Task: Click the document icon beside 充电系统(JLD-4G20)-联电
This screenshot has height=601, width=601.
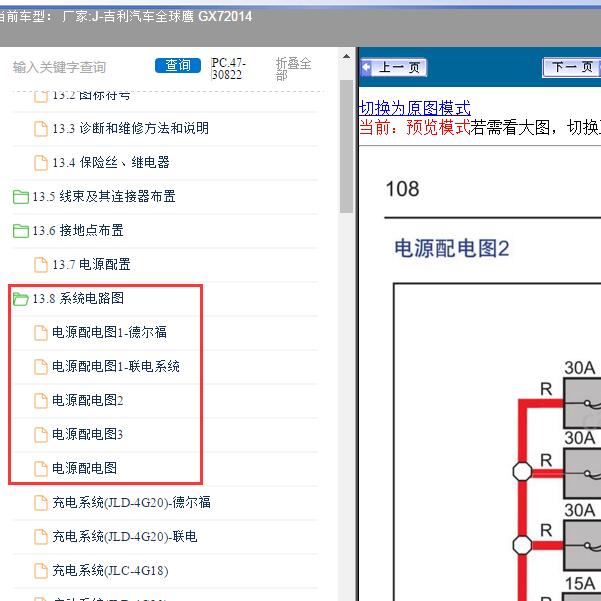Action: tap(41, 537)
